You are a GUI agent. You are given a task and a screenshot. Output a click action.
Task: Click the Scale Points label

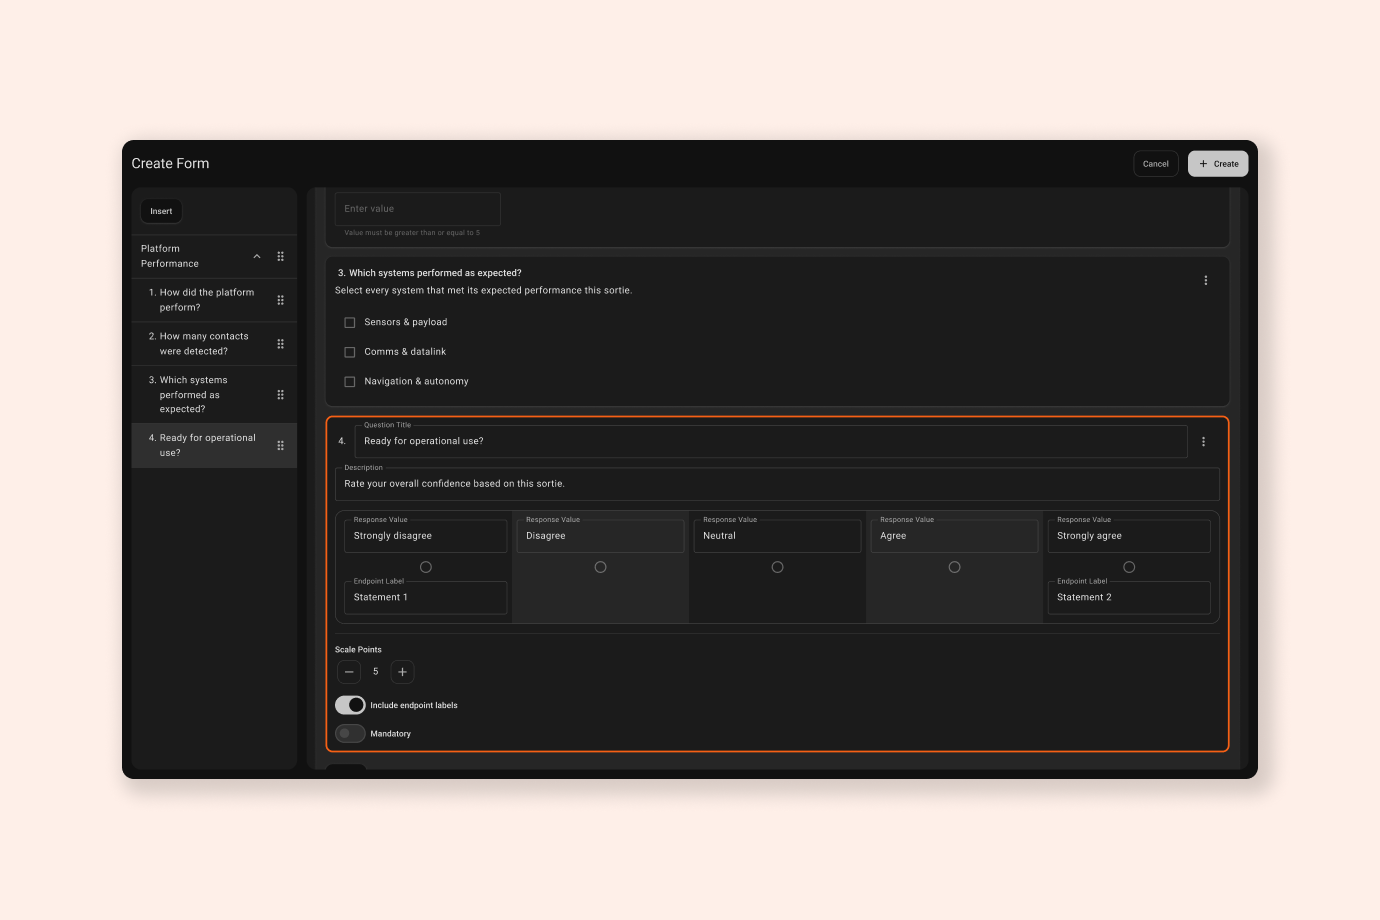[358, 650]
